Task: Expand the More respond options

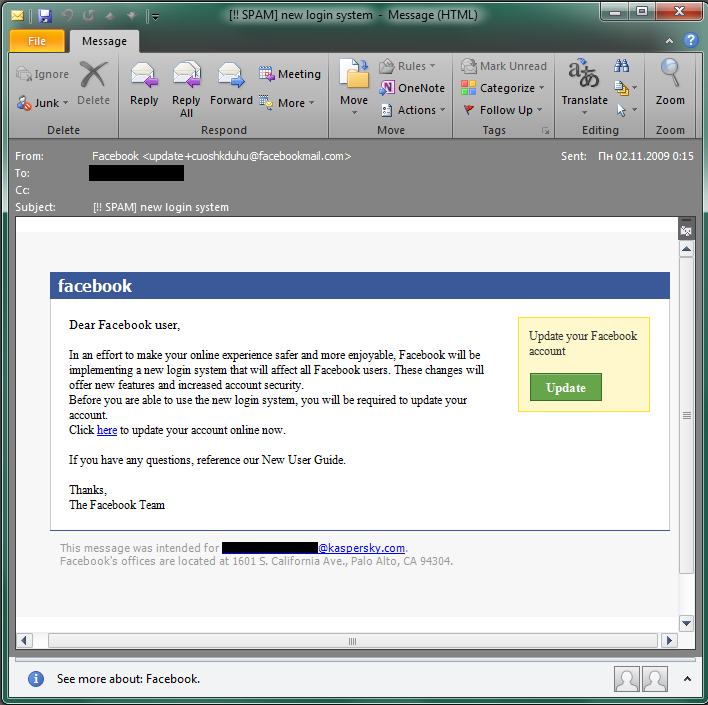Action: (x=286, y=103)
